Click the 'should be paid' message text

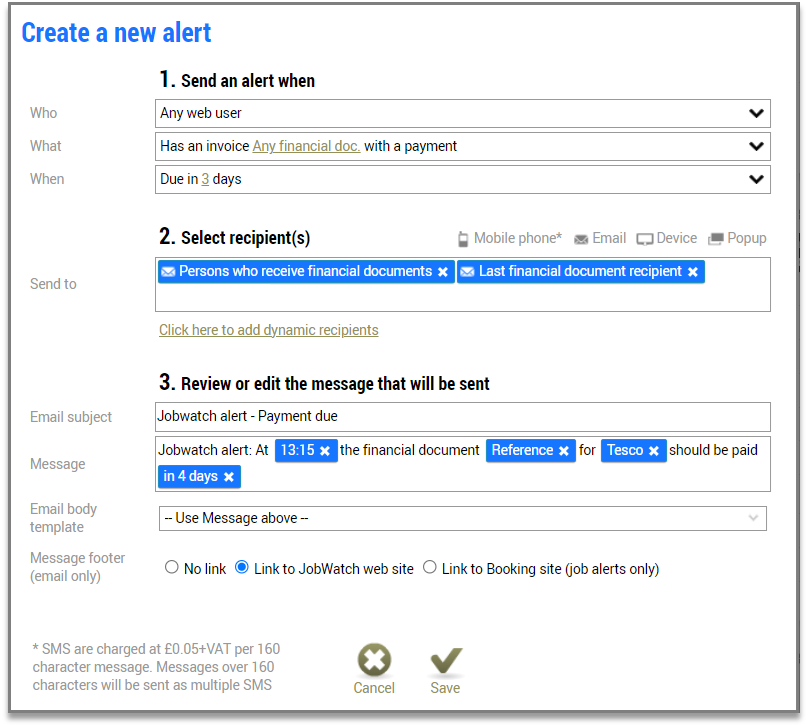713,450
